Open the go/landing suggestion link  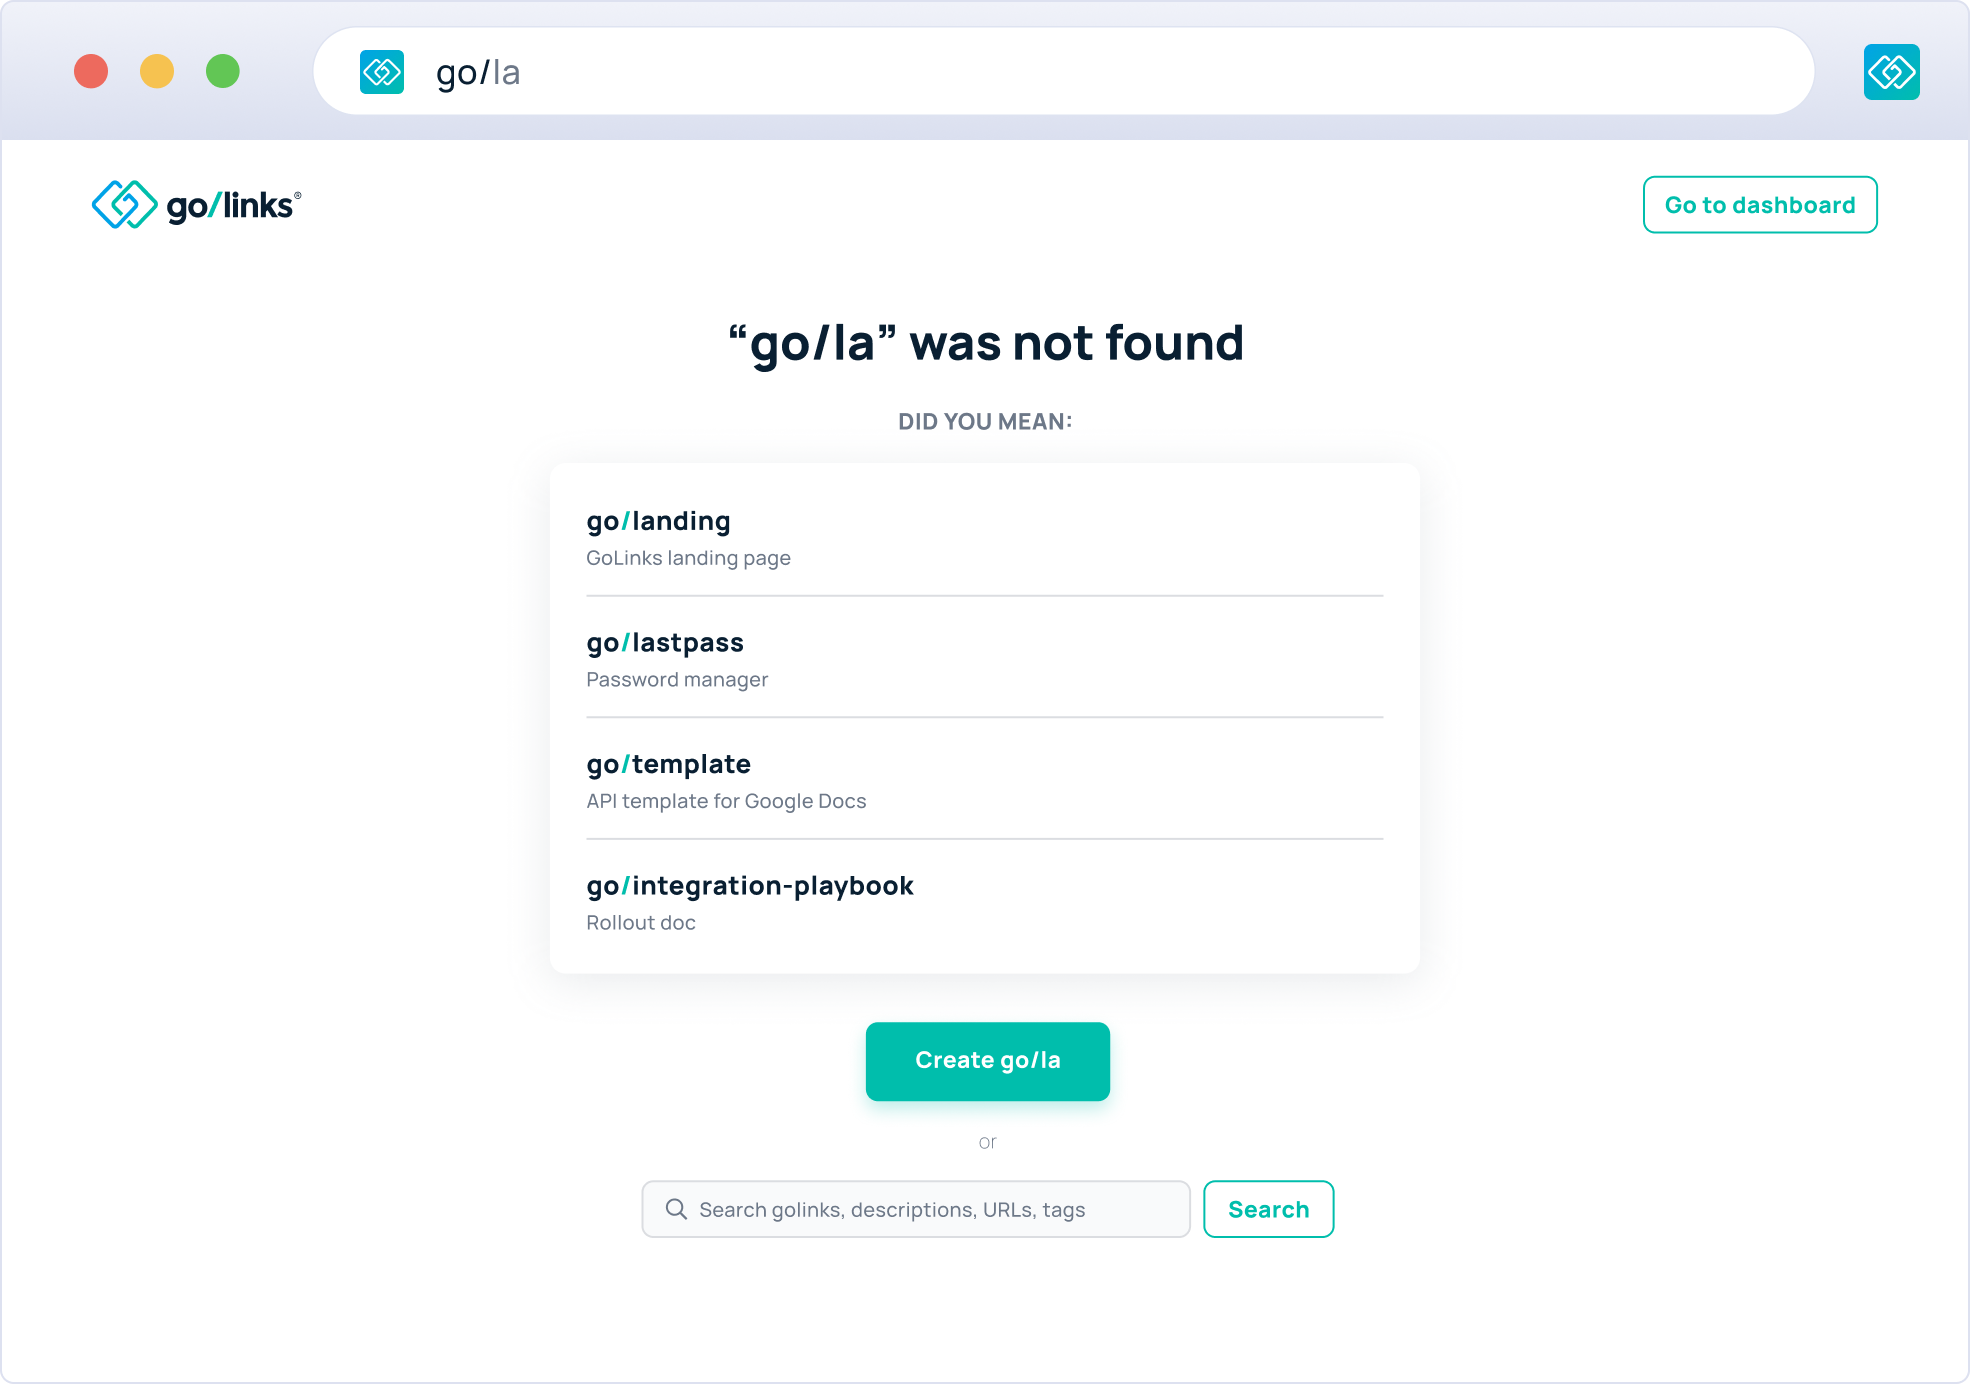(658, 520)
